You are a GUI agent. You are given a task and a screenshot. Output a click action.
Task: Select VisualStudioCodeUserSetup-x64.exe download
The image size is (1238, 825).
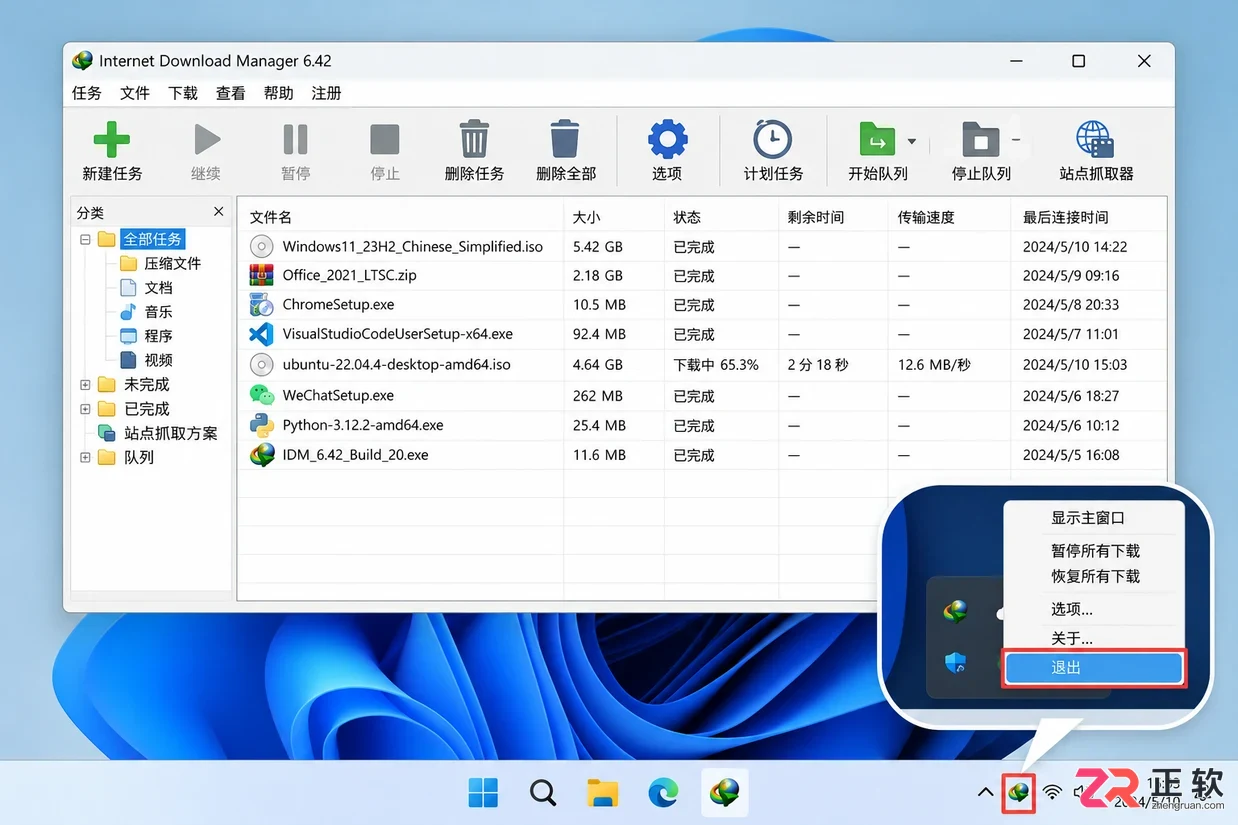pos(702,334)
